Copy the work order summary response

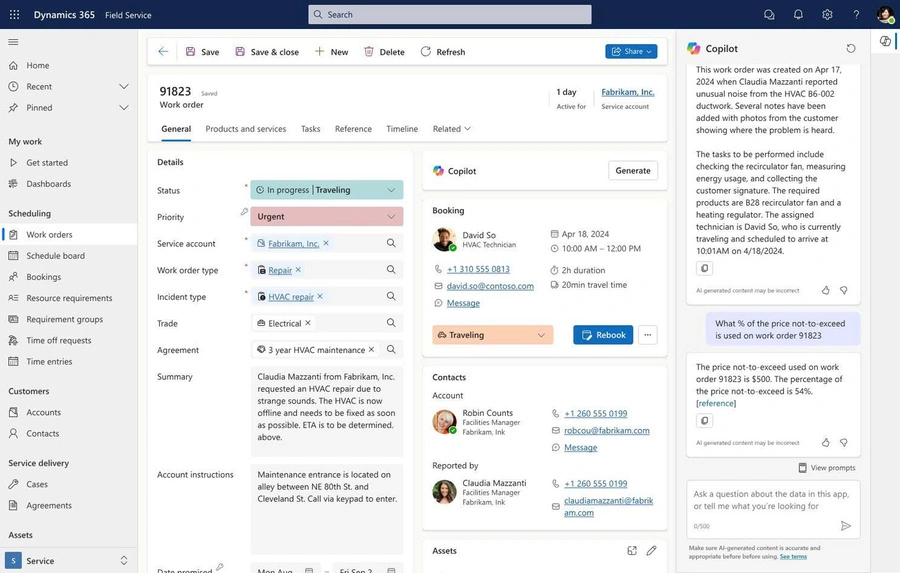click(x=704, y=268)
